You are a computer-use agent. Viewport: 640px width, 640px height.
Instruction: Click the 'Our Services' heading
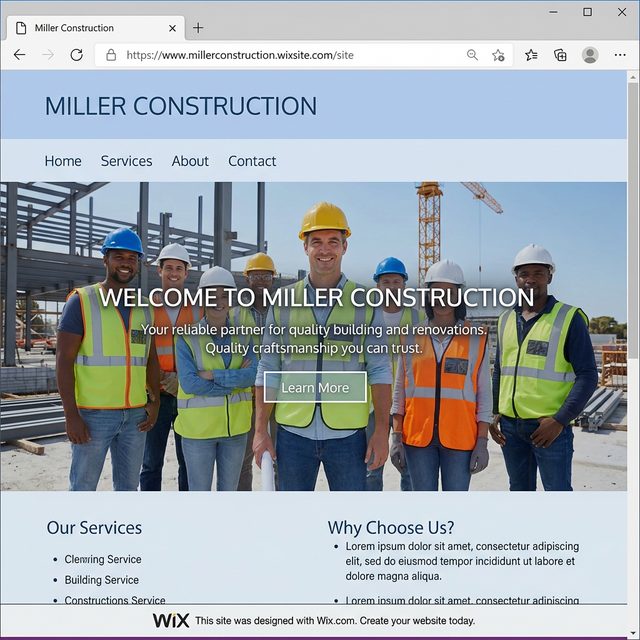(x=94, y=528)
